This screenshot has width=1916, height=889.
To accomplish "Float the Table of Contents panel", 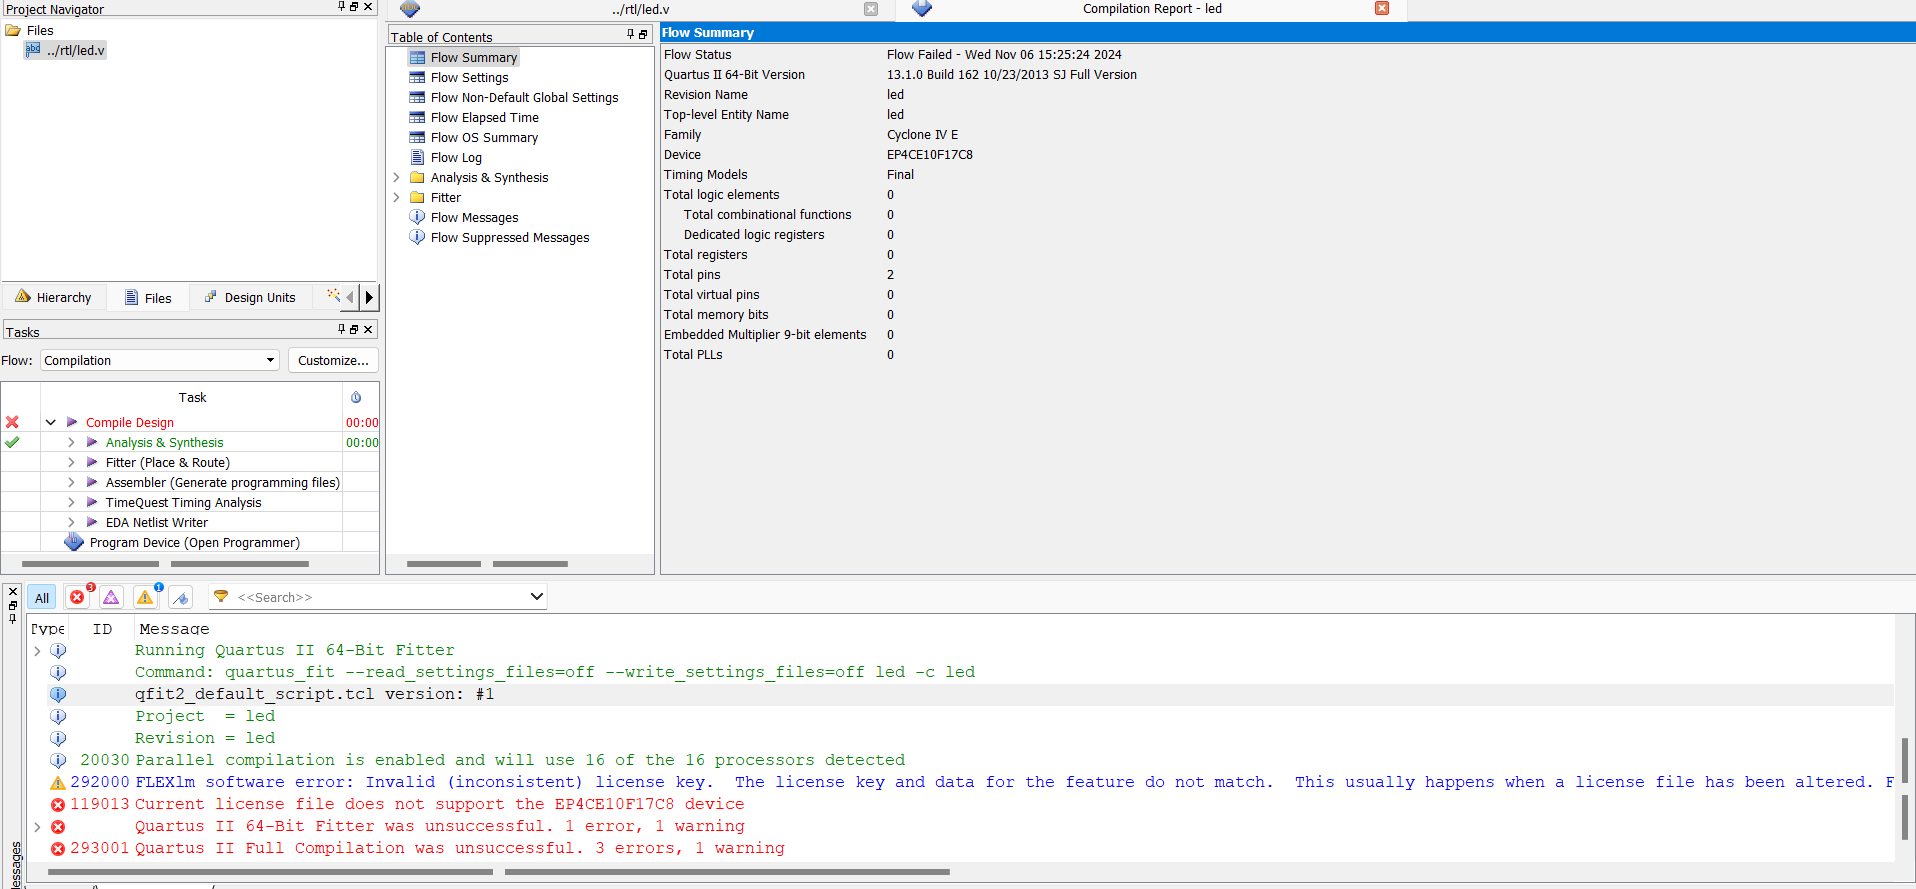I will coord(643,34).
